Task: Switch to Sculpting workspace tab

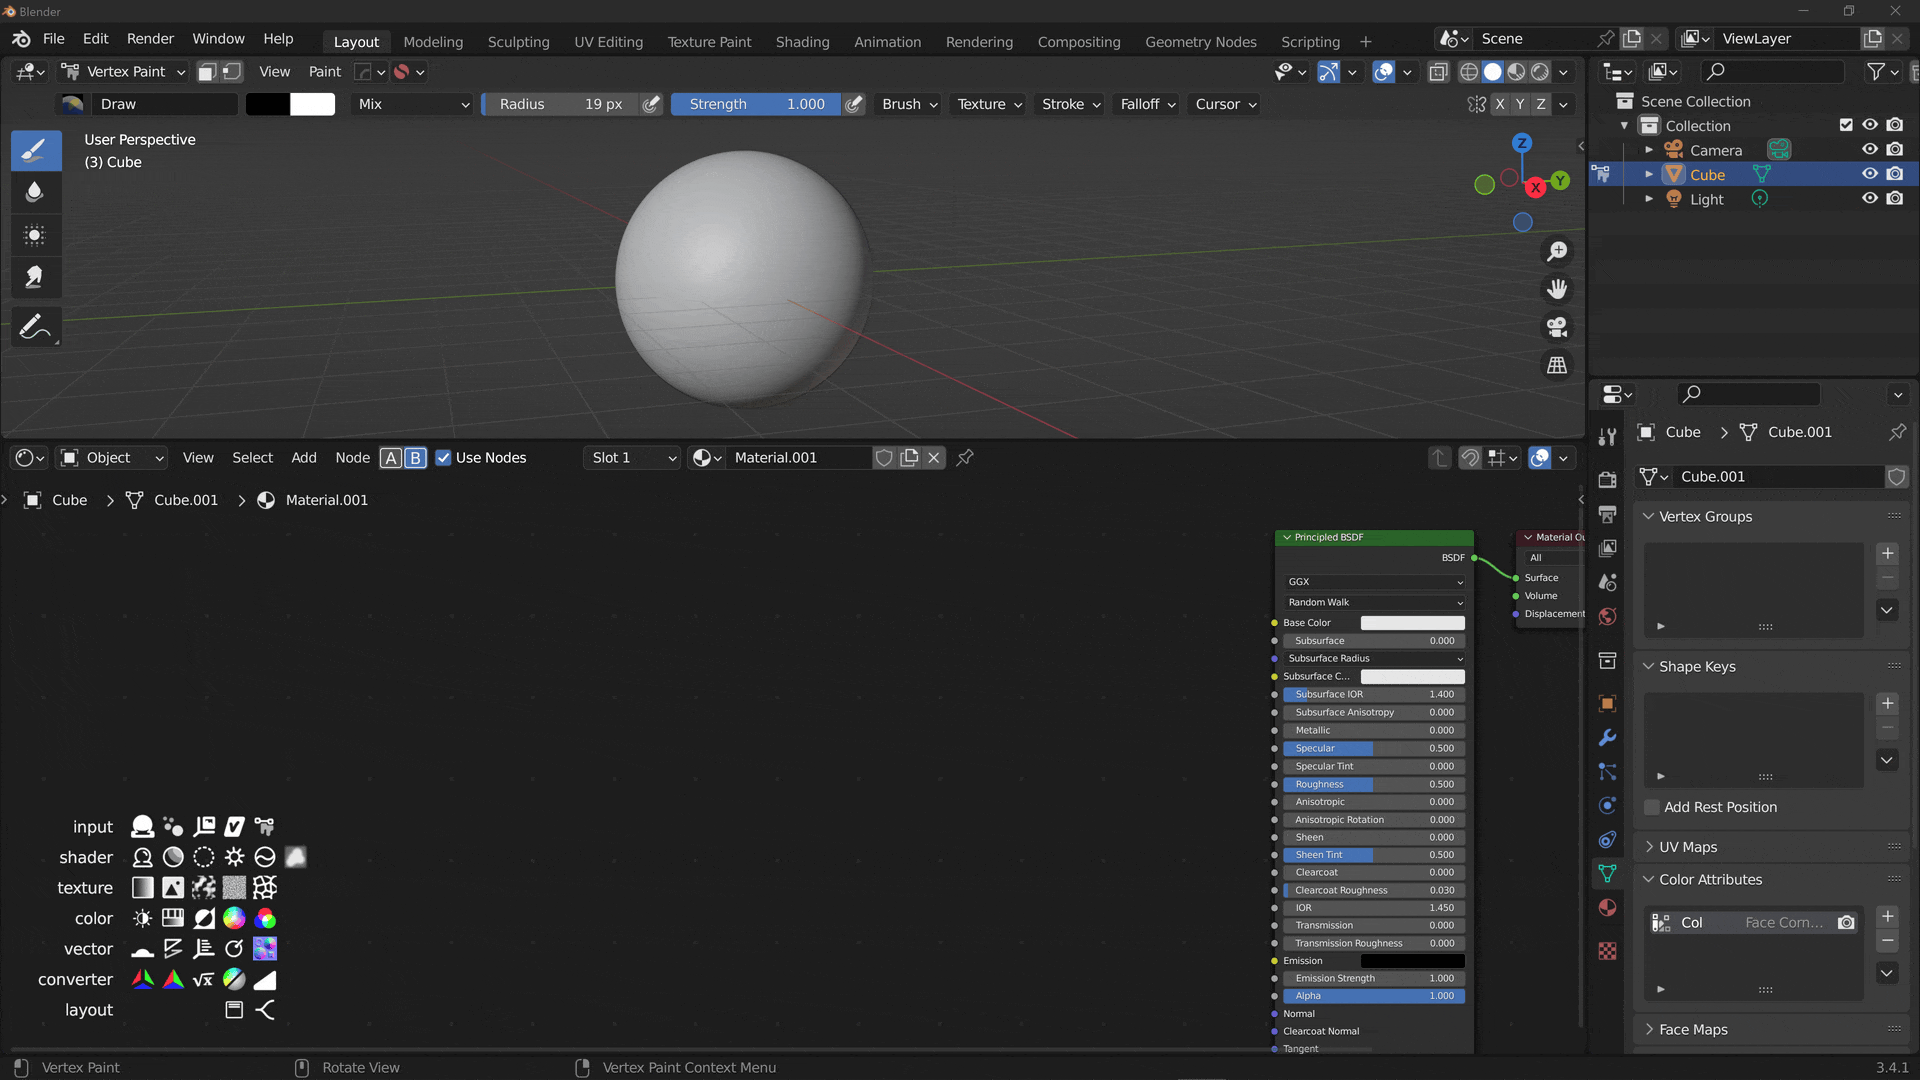Action: [x=518, y=42]
